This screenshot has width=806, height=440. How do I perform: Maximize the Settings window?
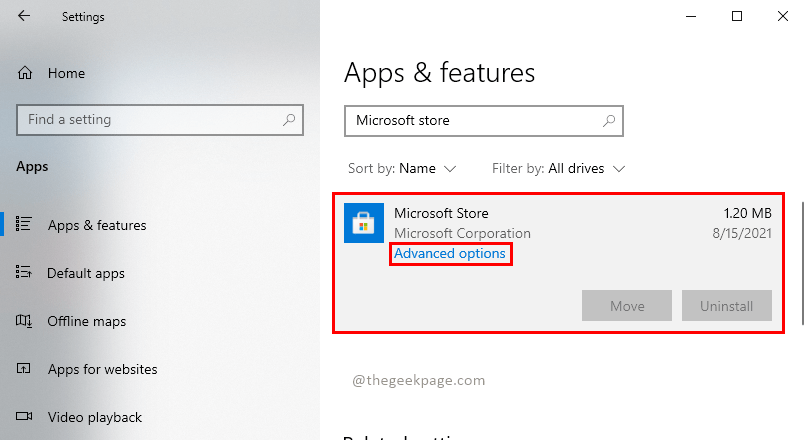tap(737, 16)
